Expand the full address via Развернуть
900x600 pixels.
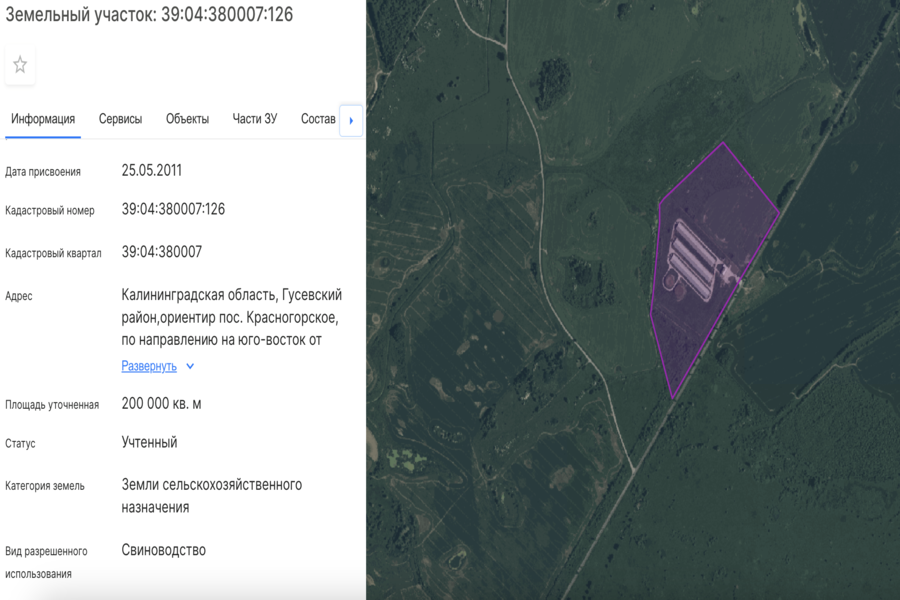148,366
